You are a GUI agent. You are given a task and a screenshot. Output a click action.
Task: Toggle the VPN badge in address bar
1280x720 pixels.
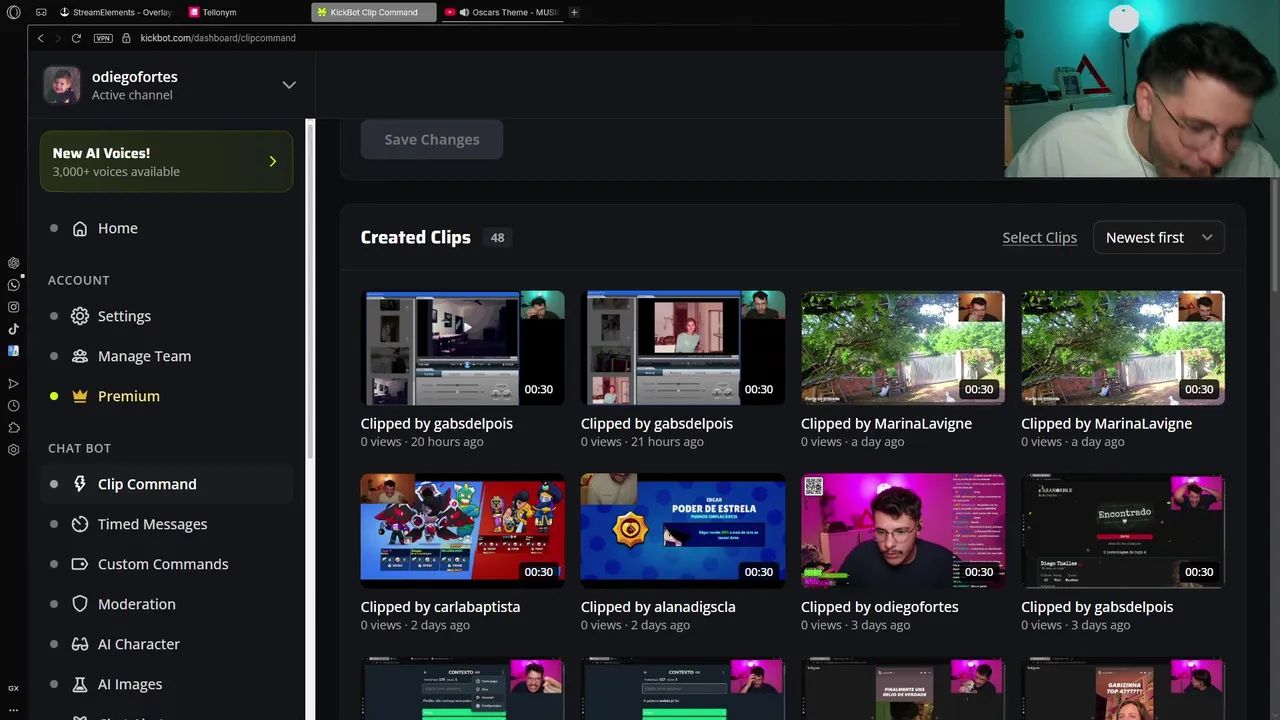tap(103, 38)
